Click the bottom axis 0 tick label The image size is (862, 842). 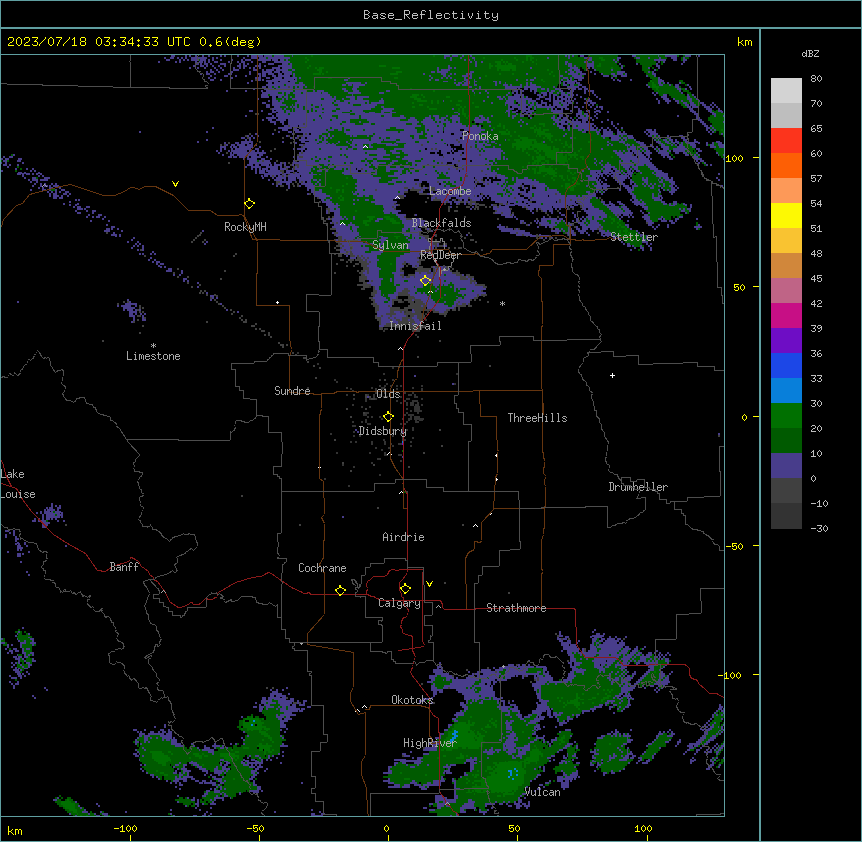[386, 828]
